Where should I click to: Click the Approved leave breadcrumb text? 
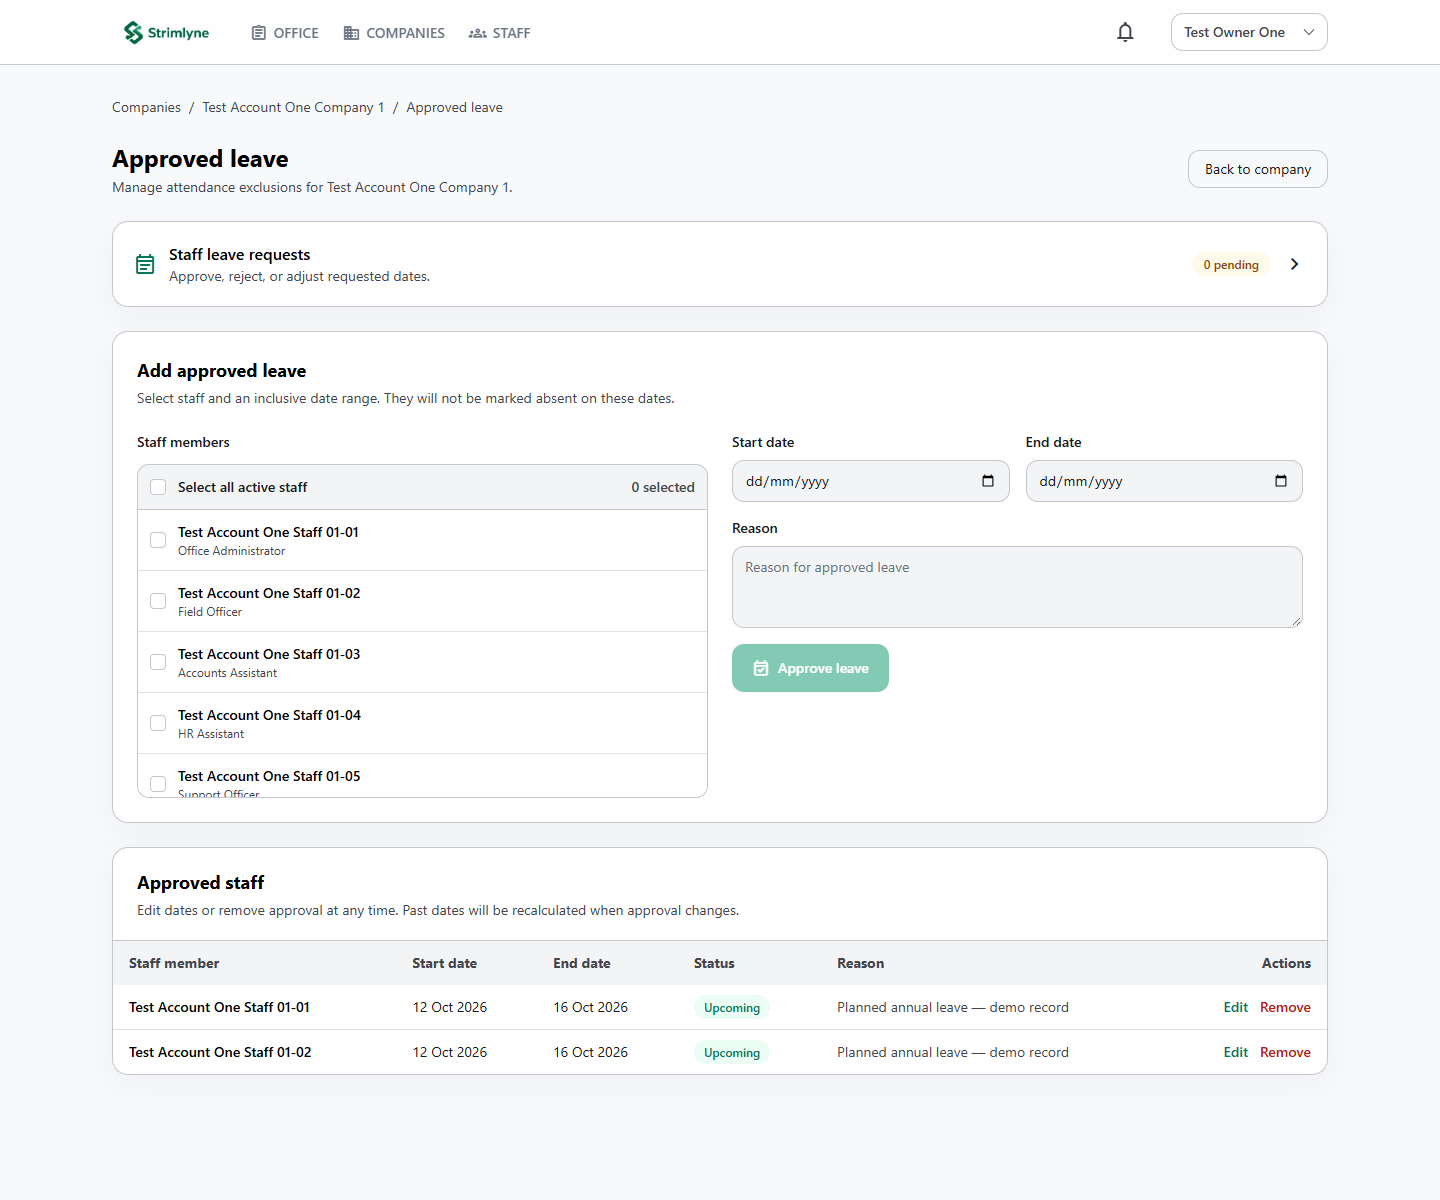454,107
